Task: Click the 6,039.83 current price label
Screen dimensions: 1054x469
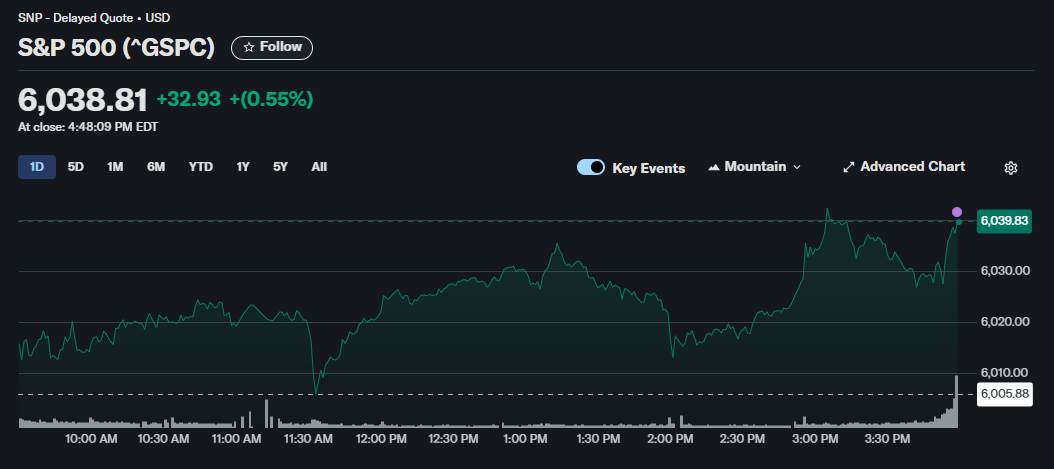Action: (x=1004, y=220)
